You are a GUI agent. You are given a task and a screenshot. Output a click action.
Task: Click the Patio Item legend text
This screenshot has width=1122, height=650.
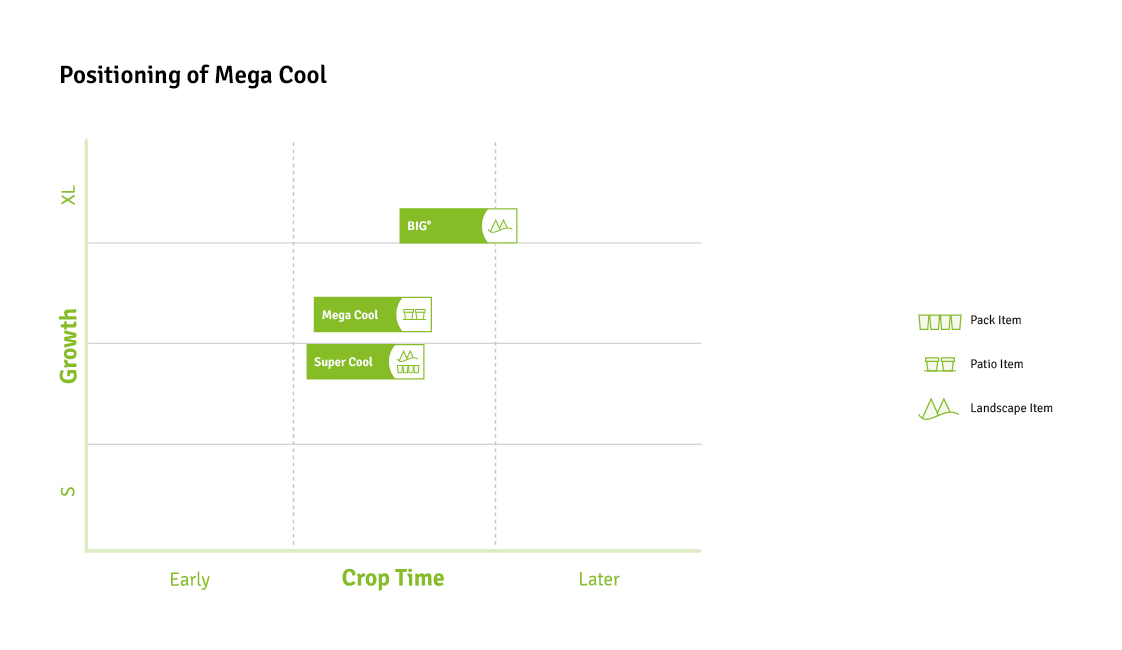point(996,364)
